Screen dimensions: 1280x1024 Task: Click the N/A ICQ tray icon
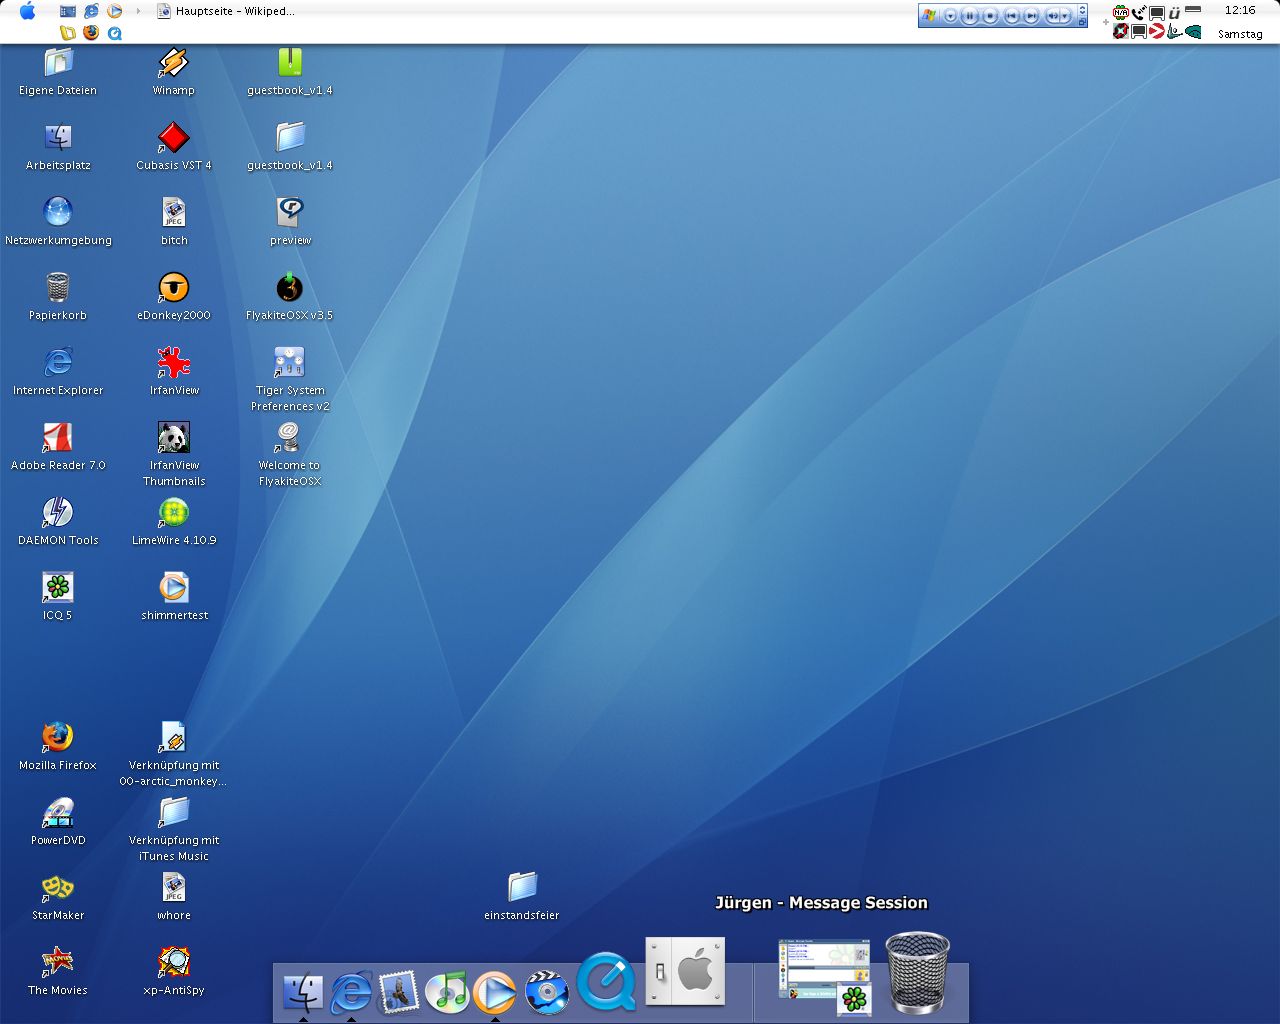(1121, 13)
